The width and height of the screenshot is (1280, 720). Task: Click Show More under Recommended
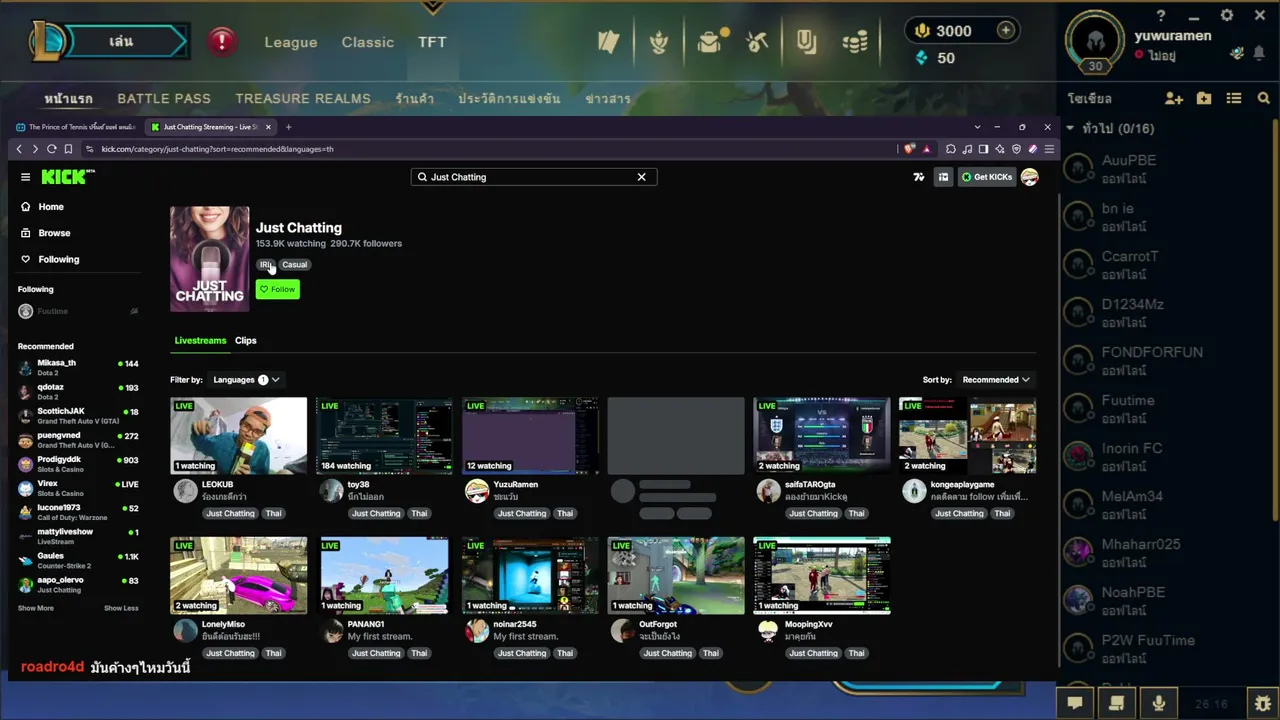click(x=36, y=608)
